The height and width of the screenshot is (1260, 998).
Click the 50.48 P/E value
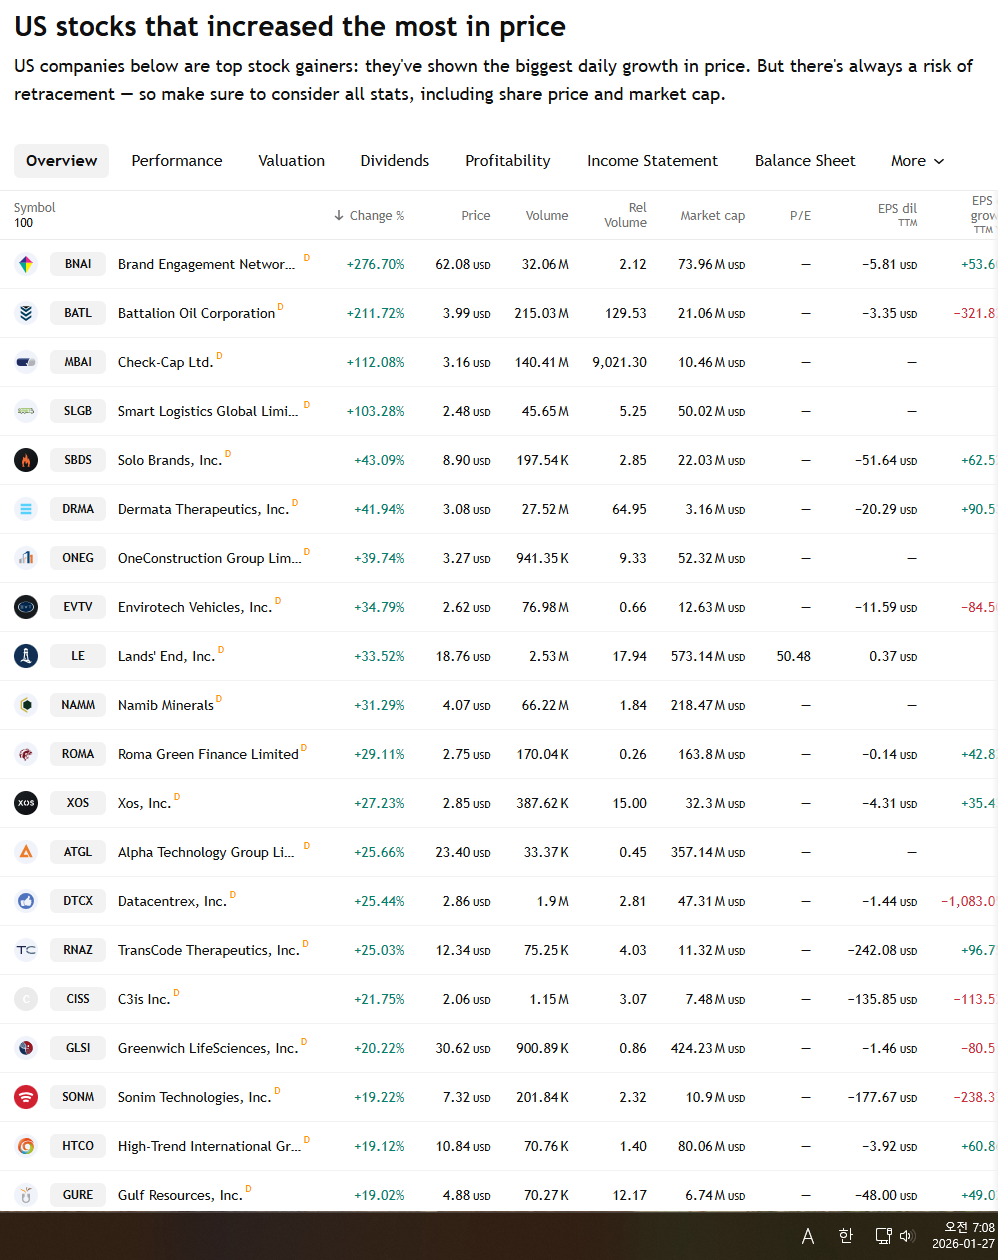[x=794, y=656]
